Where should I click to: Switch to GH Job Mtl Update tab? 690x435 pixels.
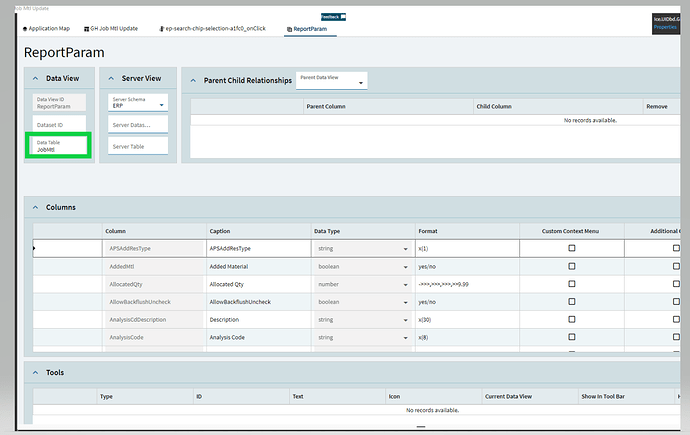[x=111, y=29]
